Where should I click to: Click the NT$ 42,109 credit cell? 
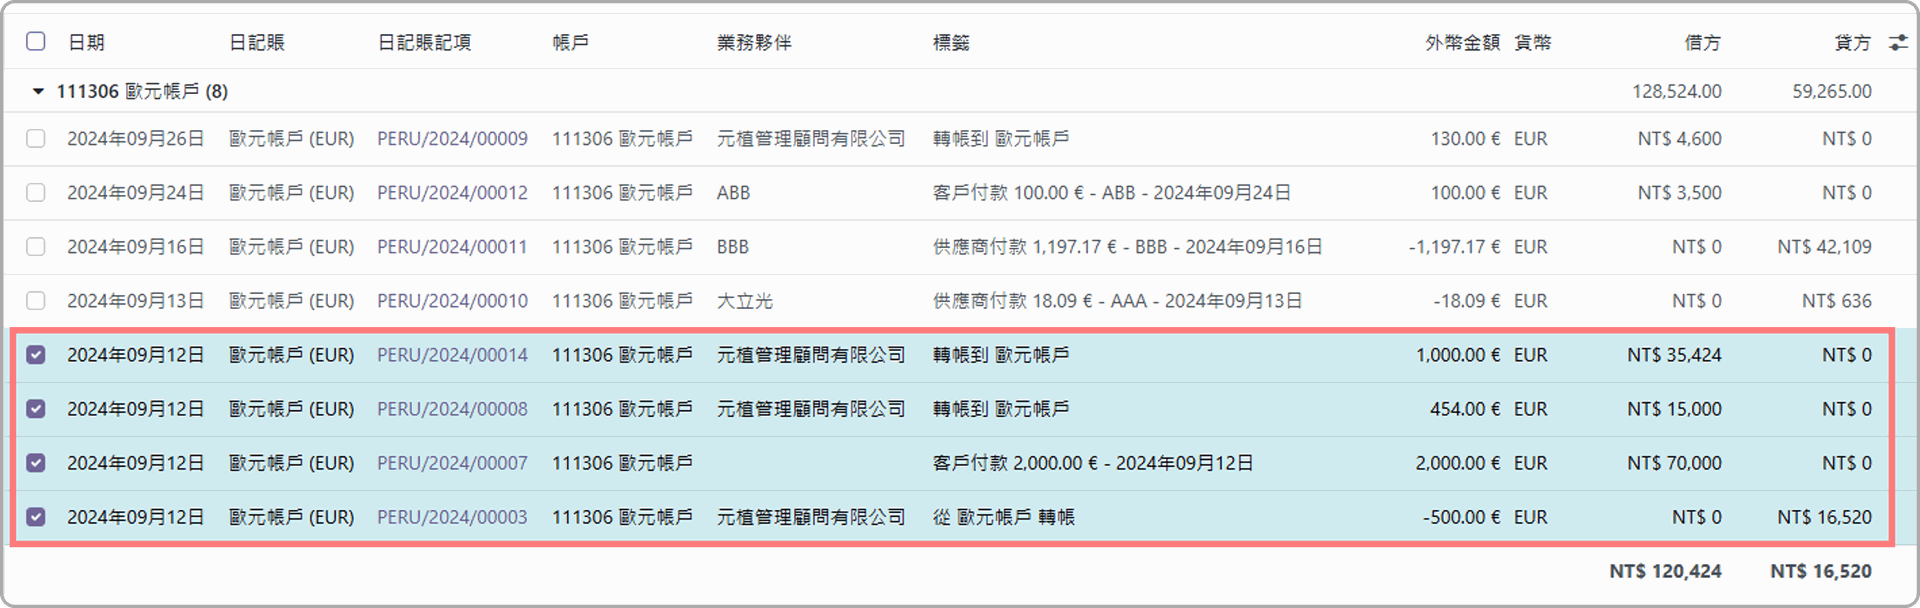(1824, 247)
